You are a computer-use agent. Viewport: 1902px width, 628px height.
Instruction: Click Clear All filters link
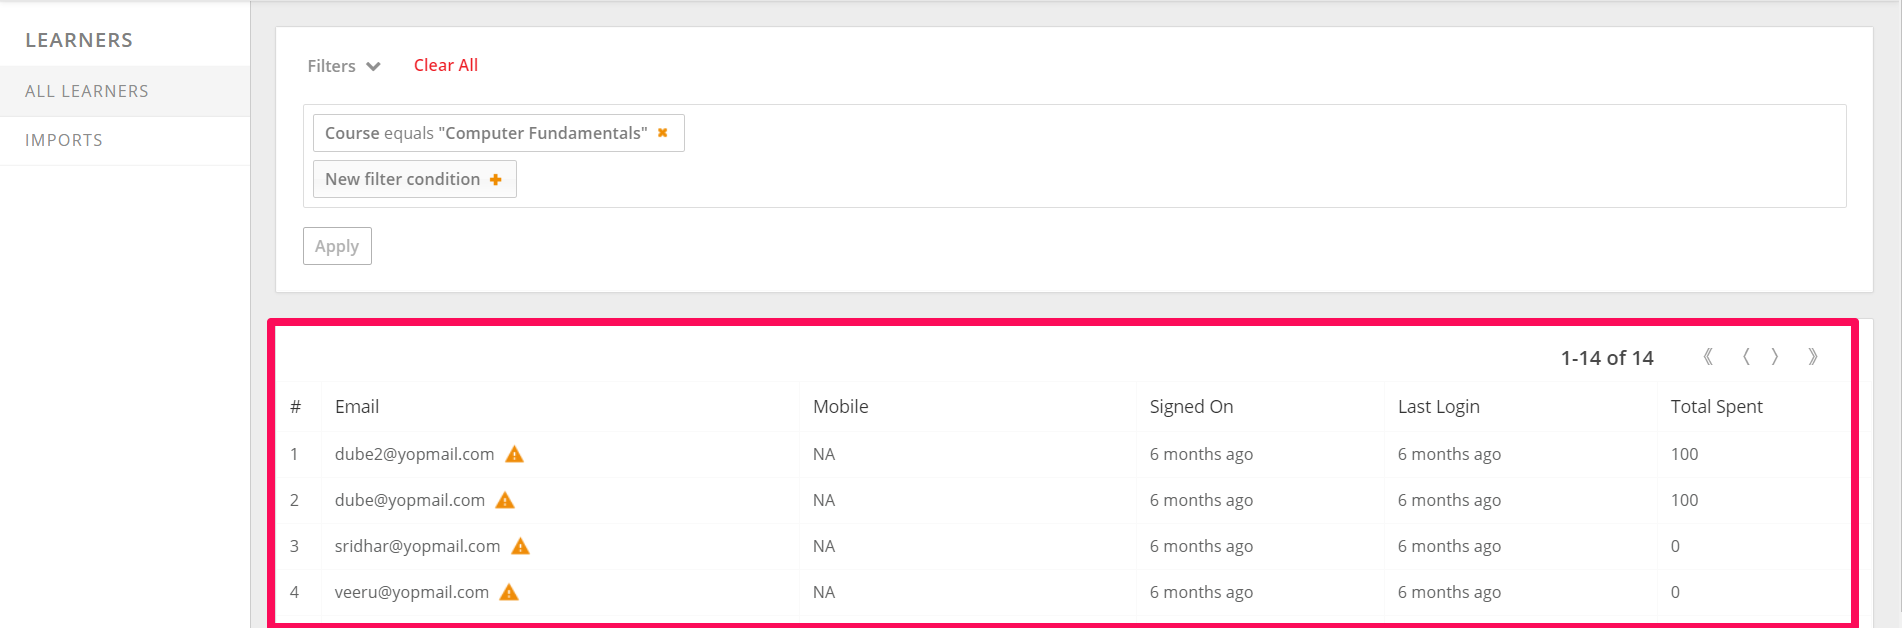tap(446, 65)
